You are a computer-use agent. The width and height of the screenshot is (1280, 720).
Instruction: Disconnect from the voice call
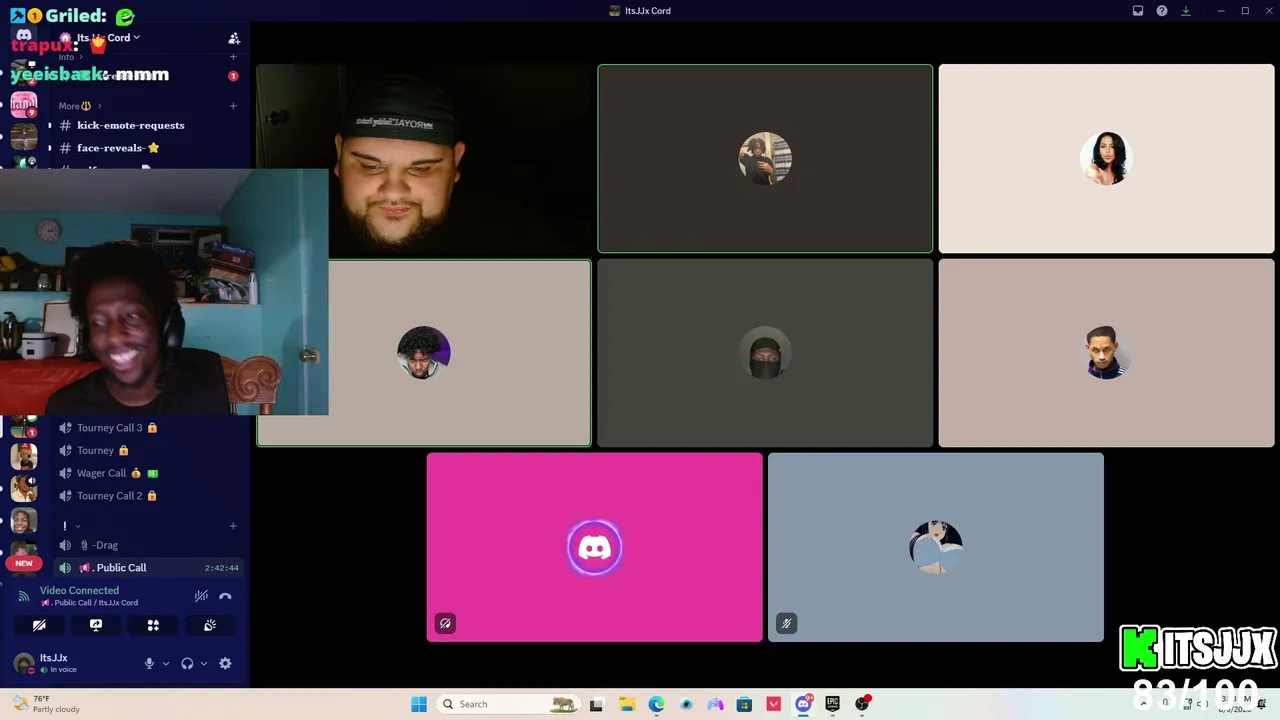[x=225, y=596]
